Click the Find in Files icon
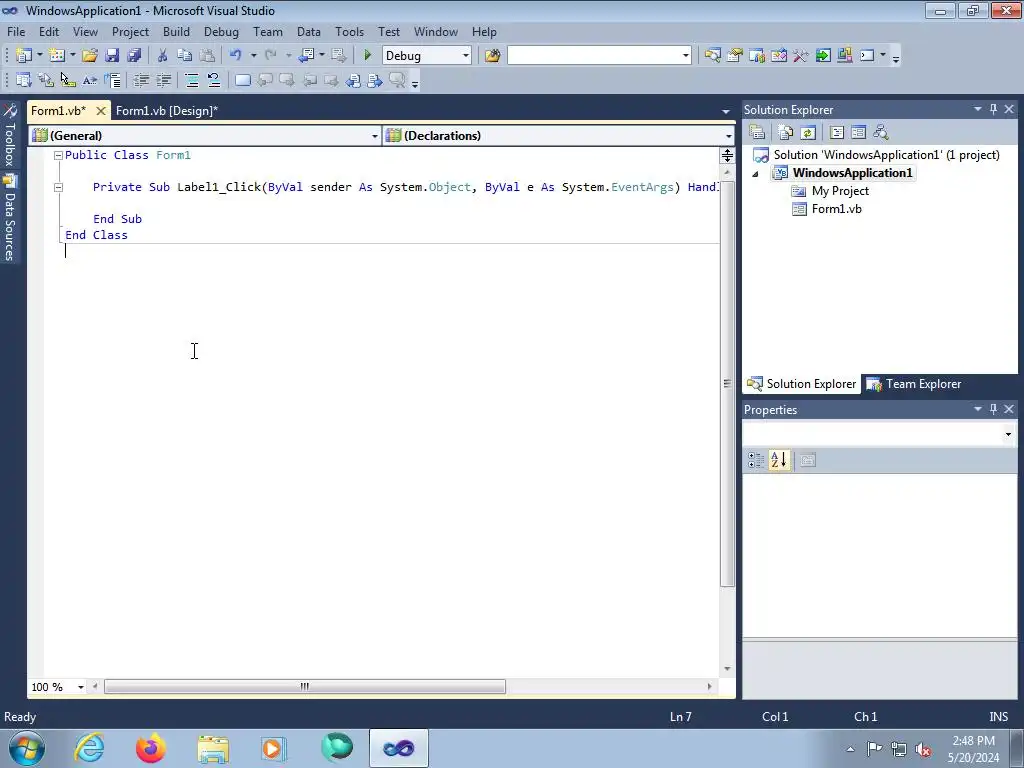This screenshot has height=768, width=1024. coord(492,56)
